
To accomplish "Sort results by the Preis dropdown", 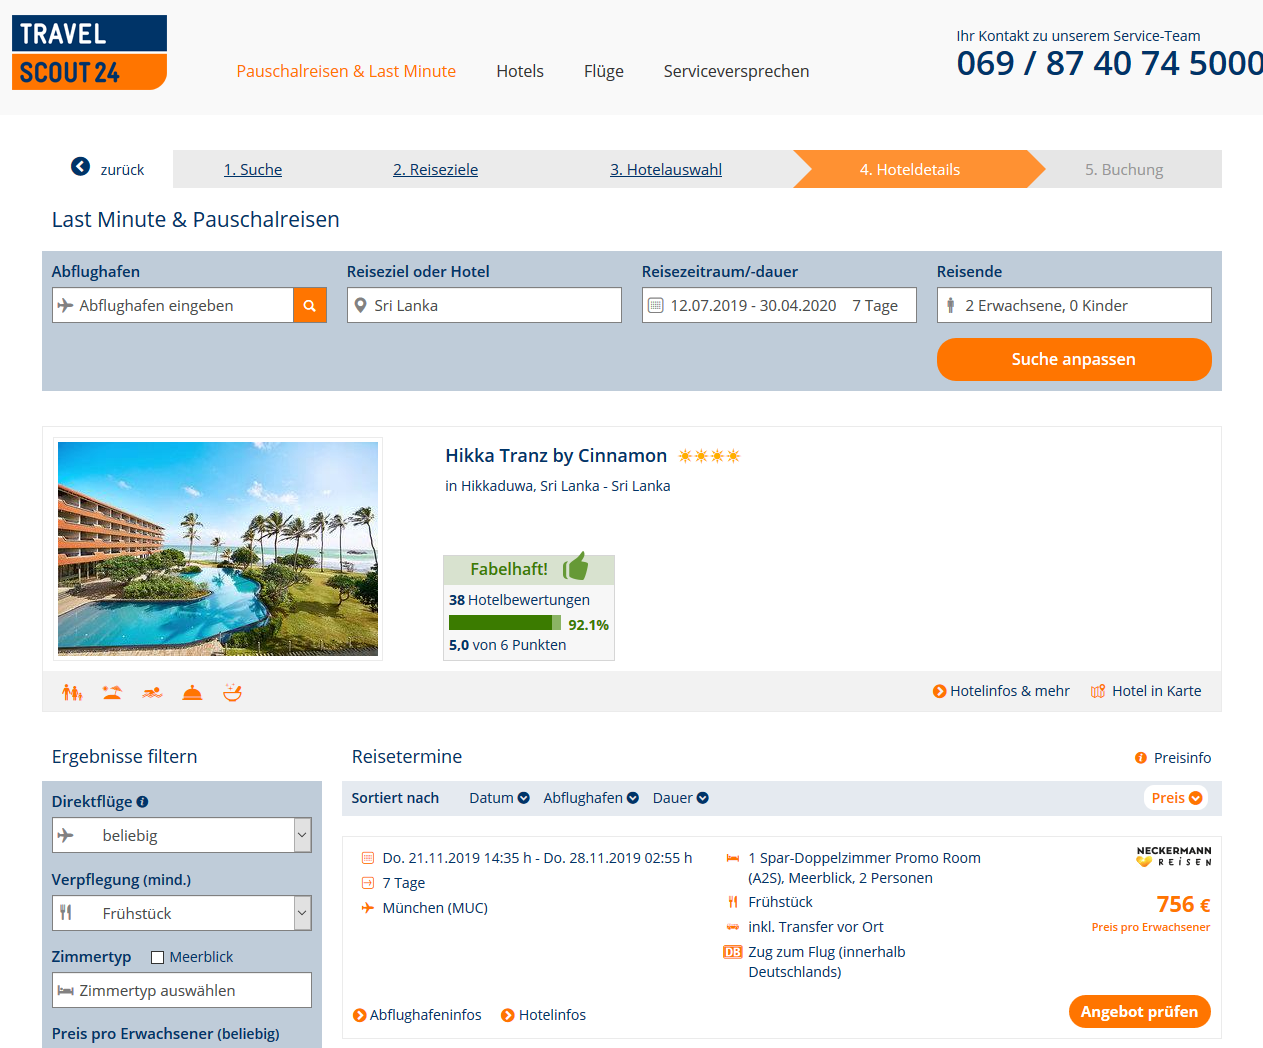I will (x=1176, y=798).
